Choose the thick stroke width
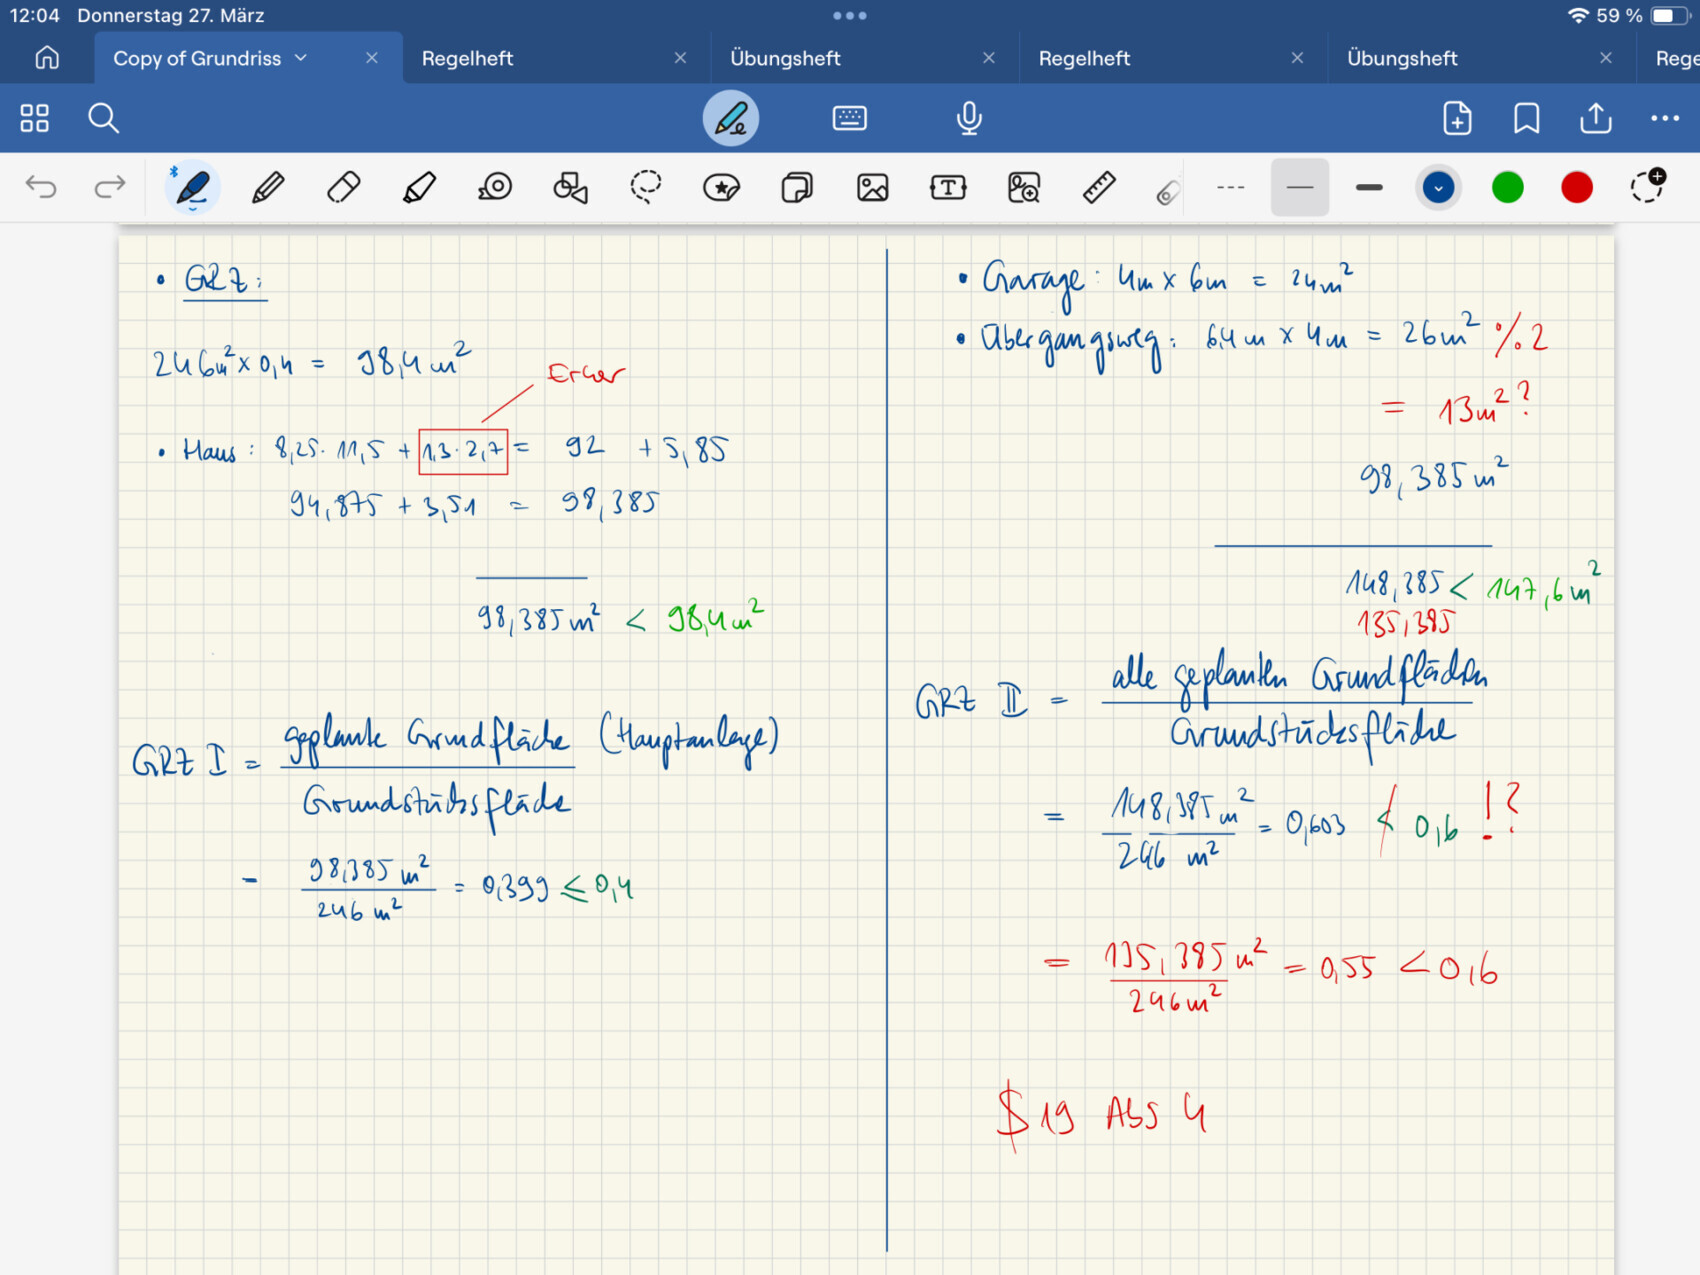This screenshot has width=1700, height=1275. tap(1369, 187)
